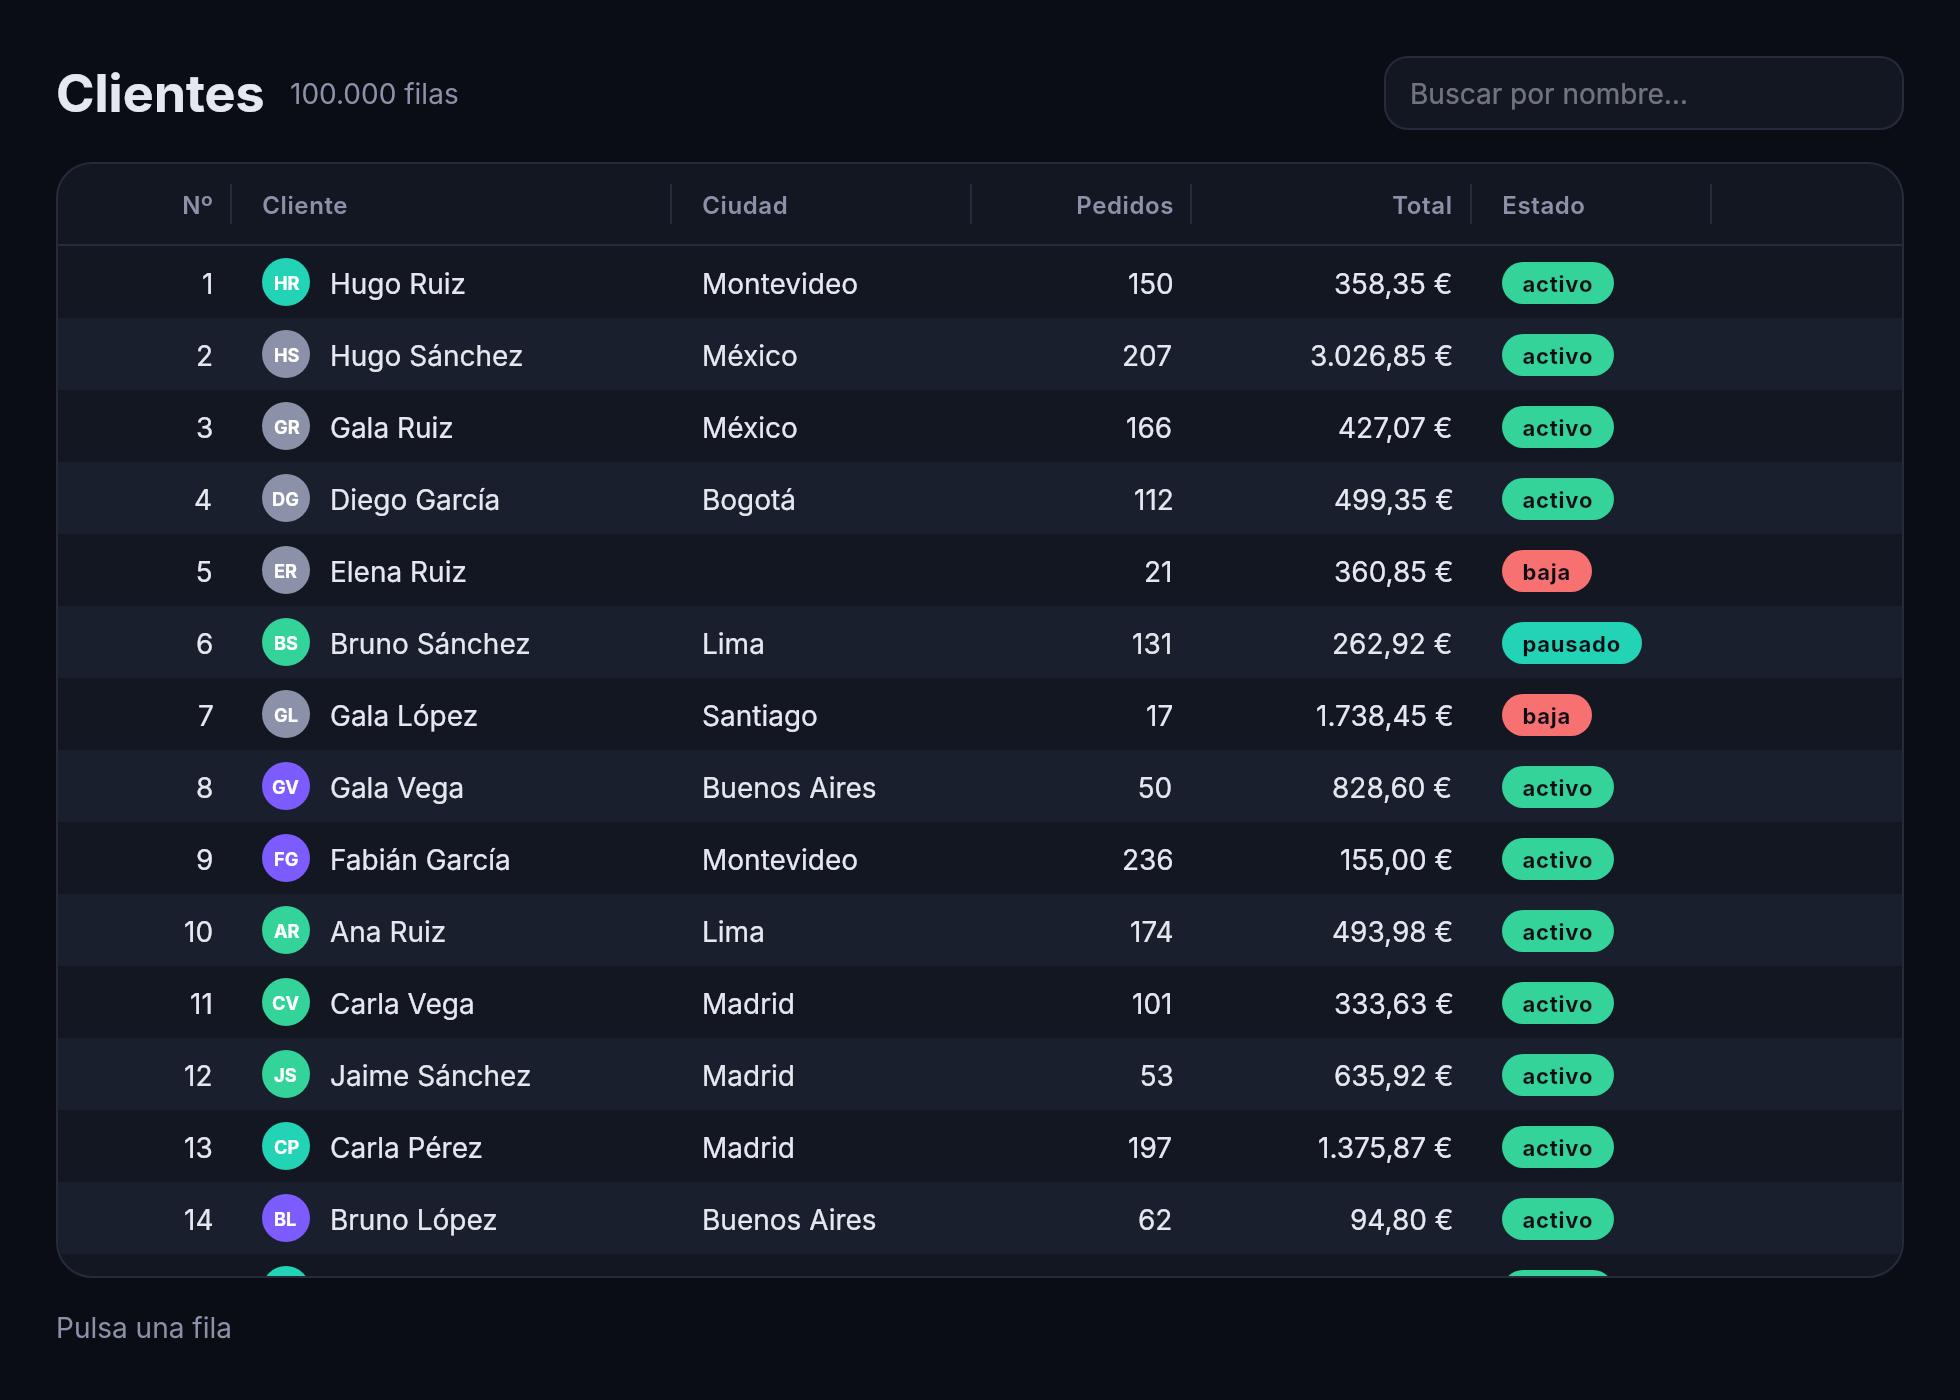This screenshot has width=1960, height=1400.
Task: Click the GL avatar of Gala López
Action: pyautogui.click(x=286, y=715)
